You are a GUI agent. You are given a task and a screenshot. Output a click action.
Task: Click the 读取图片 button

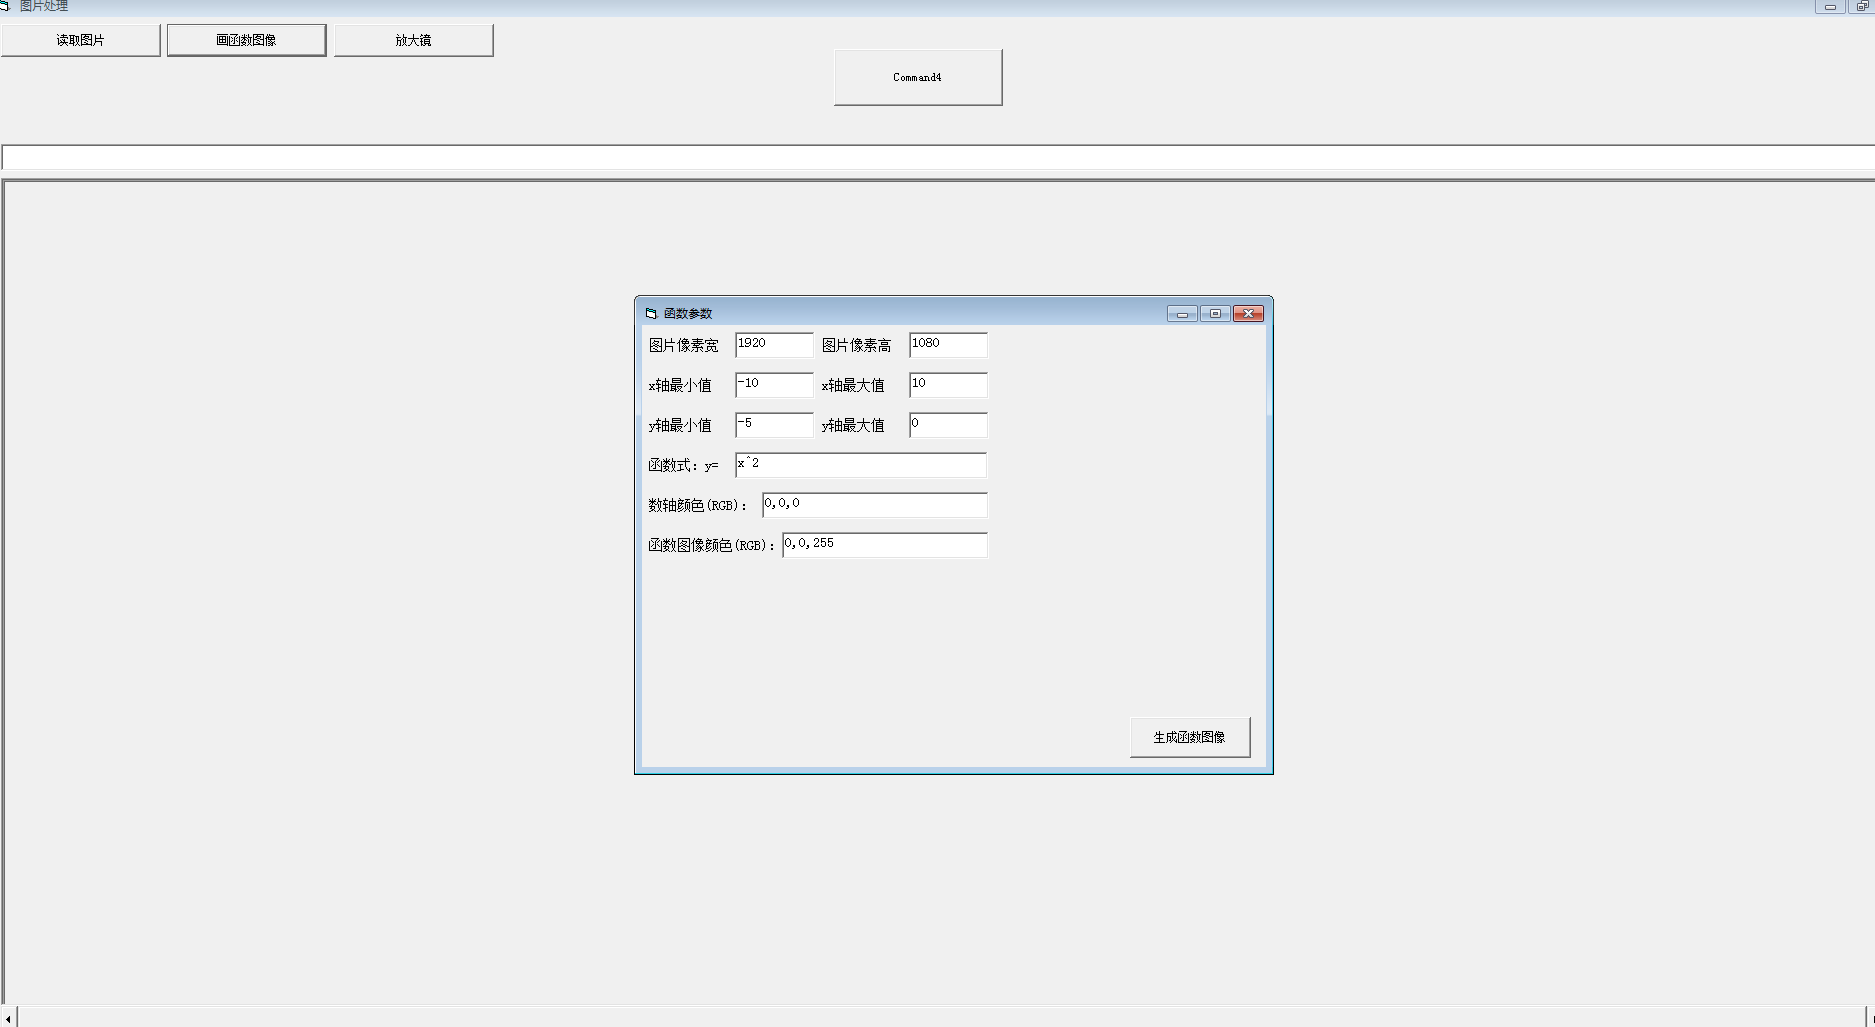80,40
